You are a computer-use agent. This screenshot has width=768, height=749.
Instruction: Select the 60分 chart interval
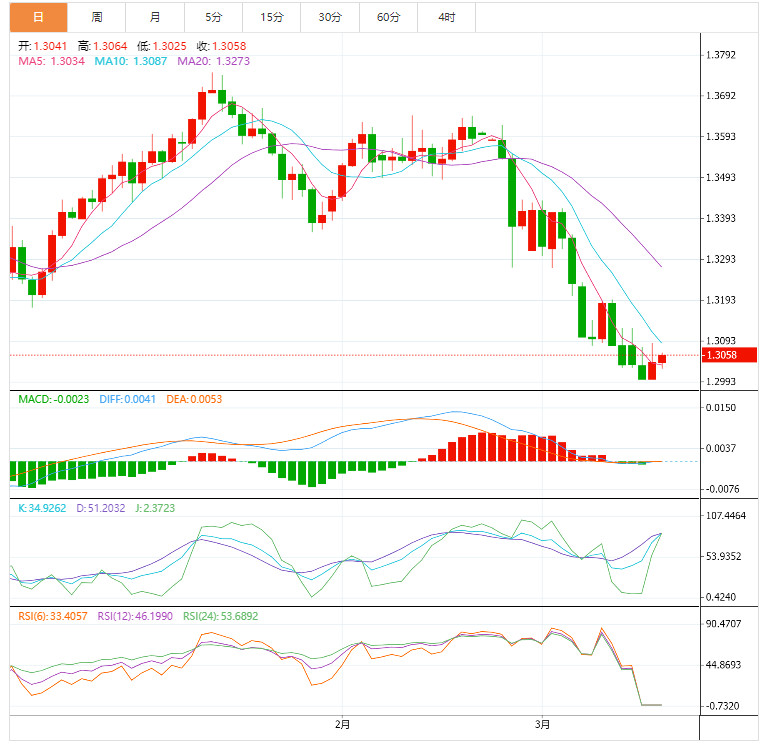[x=388, y=17]
